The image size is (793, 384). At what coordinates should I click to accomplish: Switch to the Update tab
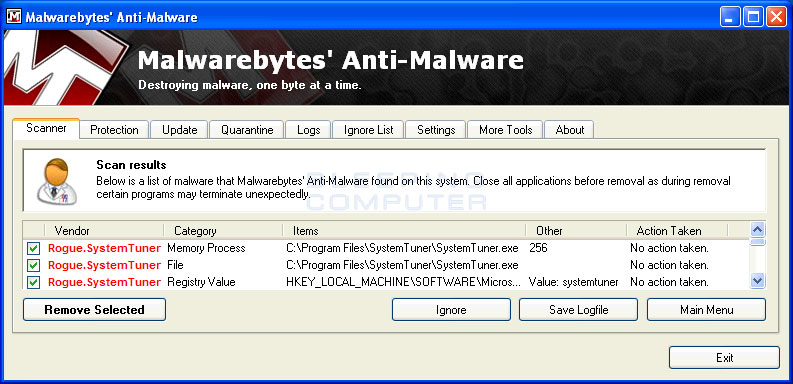pyautogui.click(x=180, y=130)
